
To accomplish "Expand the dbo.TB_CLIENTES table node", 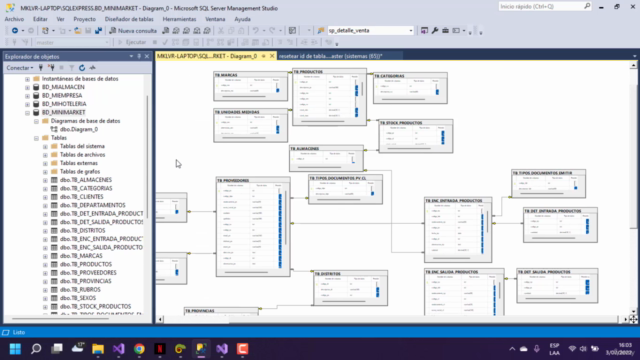I will [x=45, y=197].
